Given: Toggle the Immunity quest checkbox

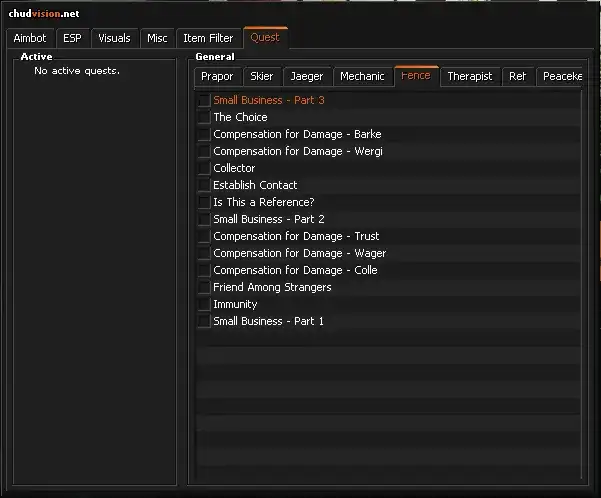Looking at the screenshot, I should (x=204, y=305).
